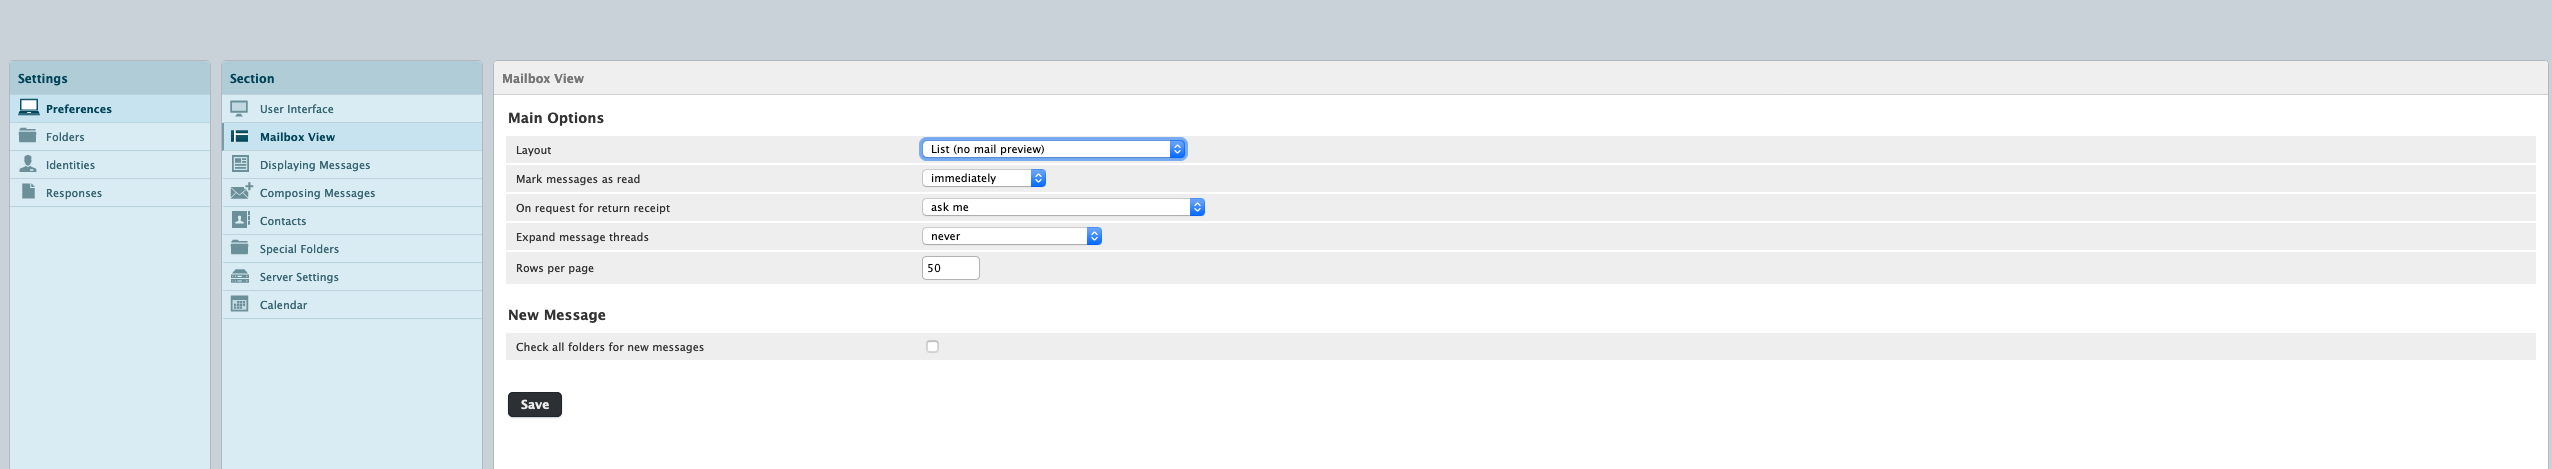This screenshot has width=2552, height=469.
Task: Click the Rows per page field
Action: 950,268
